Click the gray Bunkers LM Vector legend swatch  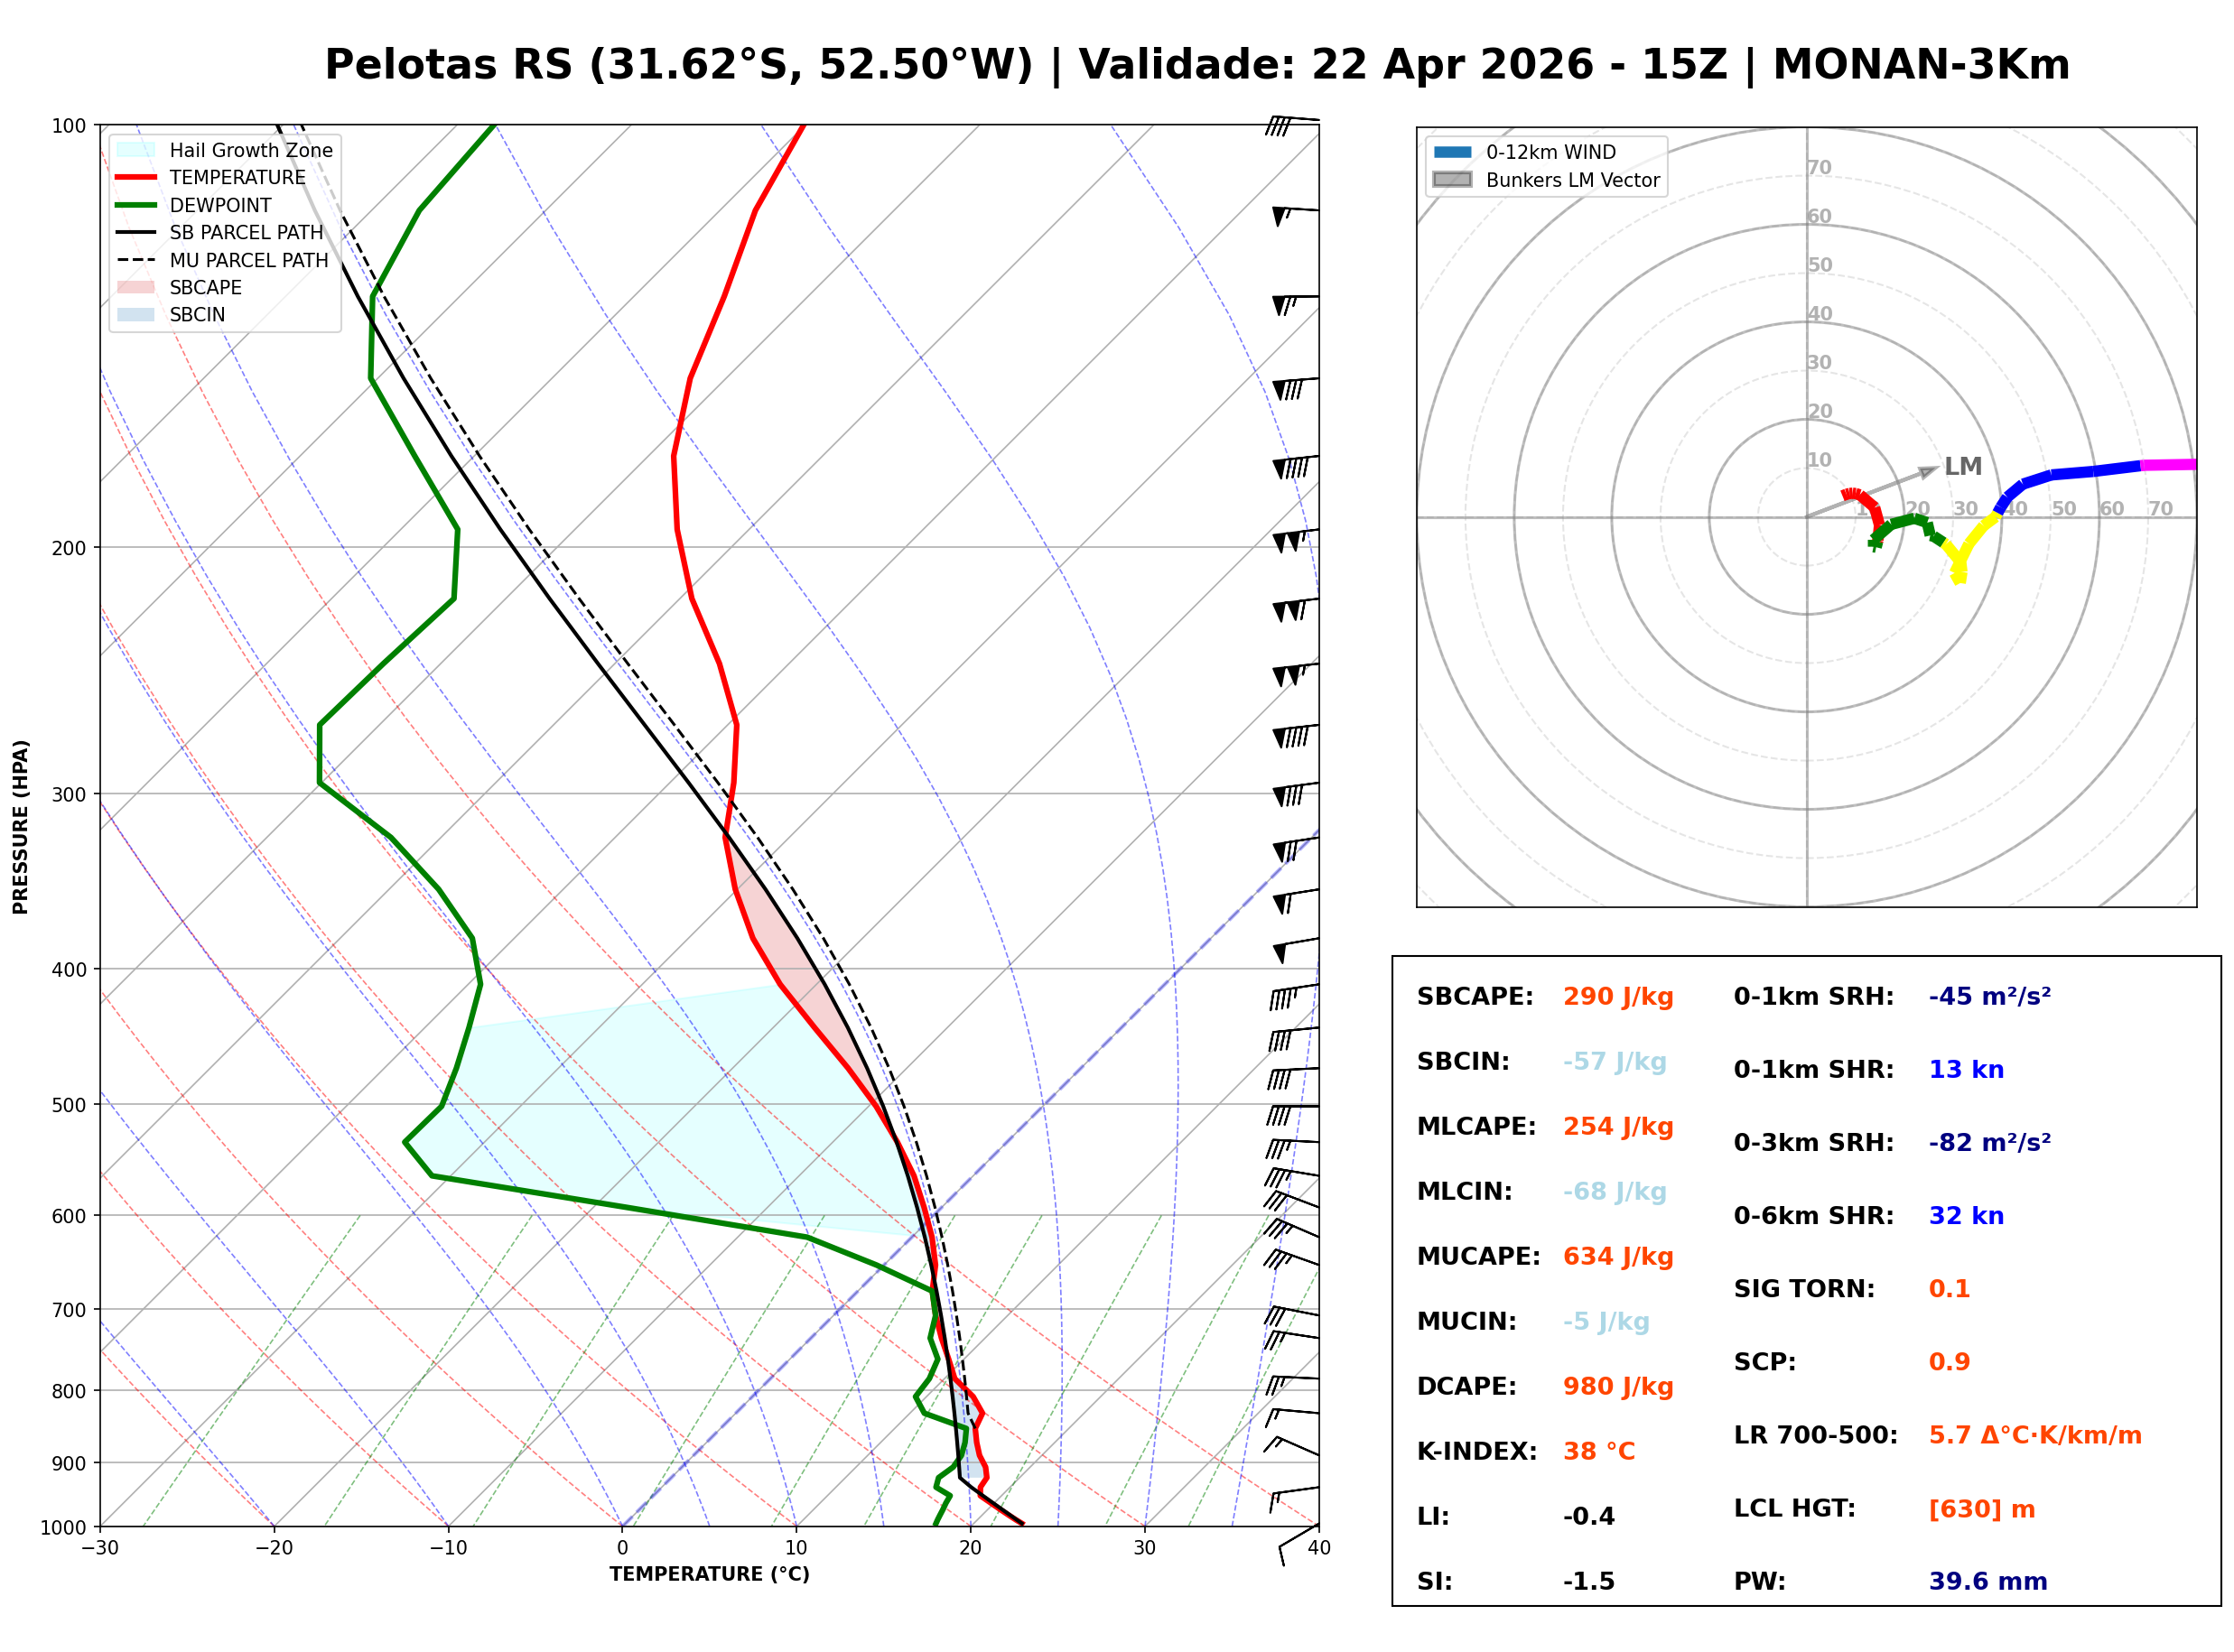[x=1453, y=180]
